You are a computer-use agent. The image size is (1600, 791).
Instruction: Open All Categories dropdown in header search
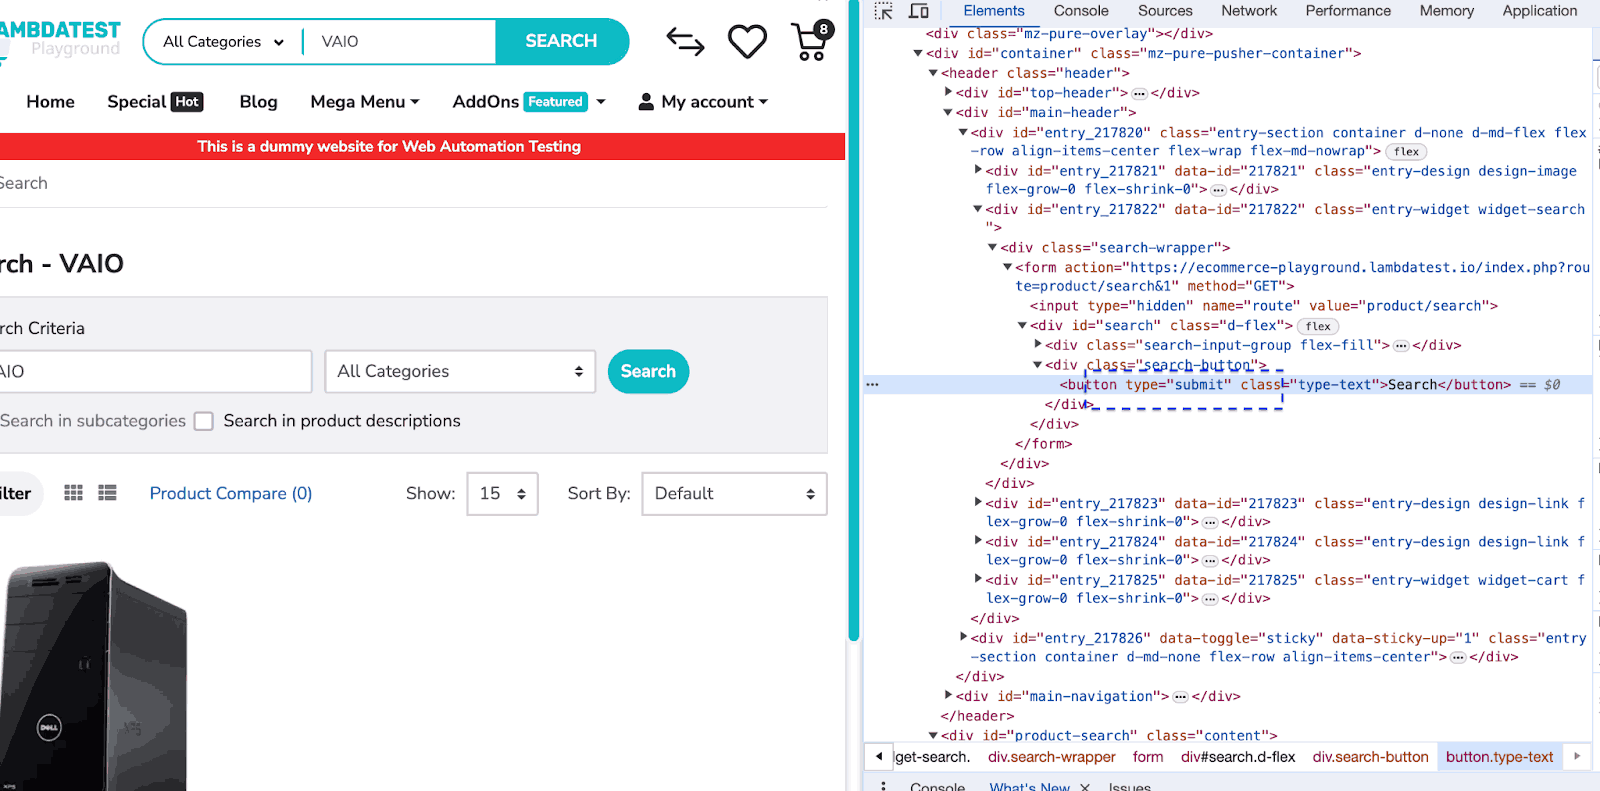point(223,42)
